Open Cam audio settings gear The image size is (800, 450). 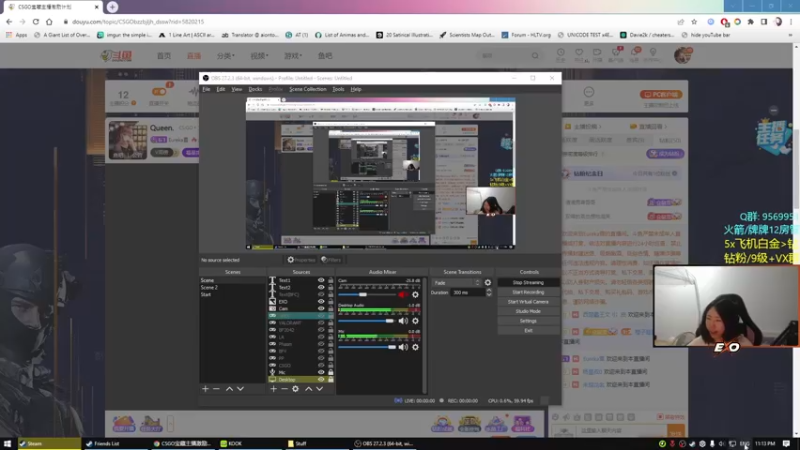coord(415,294)
